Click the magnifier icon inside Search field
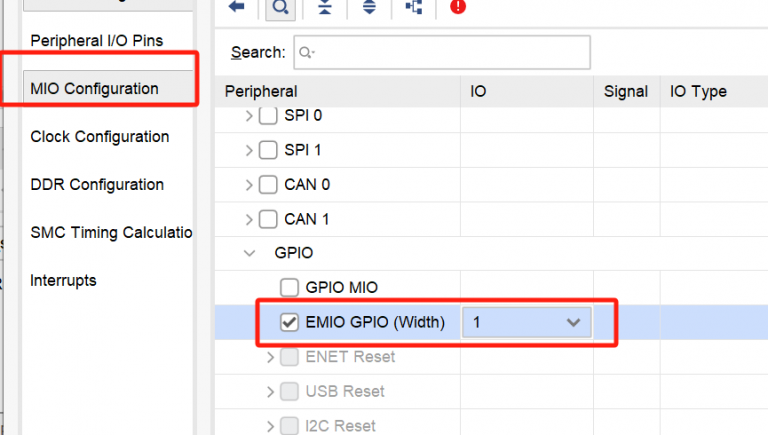 [x=307, y=53]
